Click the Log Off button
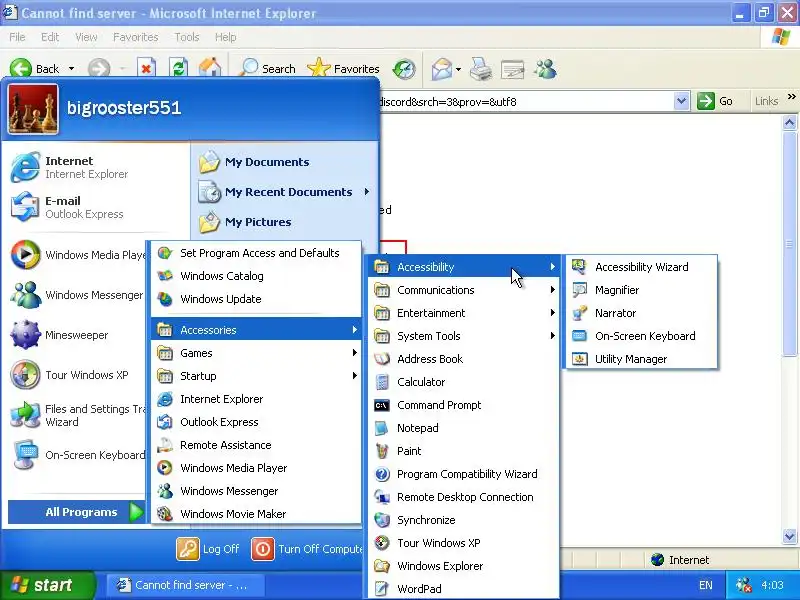This screenshot has width=800, height=600. 208,549
